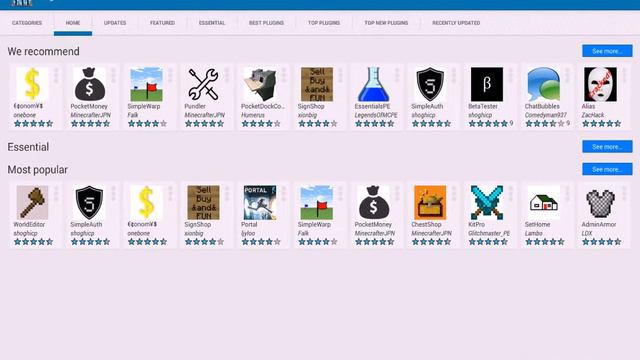Open SimpleAuth shield icon under We recommend

coord(430,84)
